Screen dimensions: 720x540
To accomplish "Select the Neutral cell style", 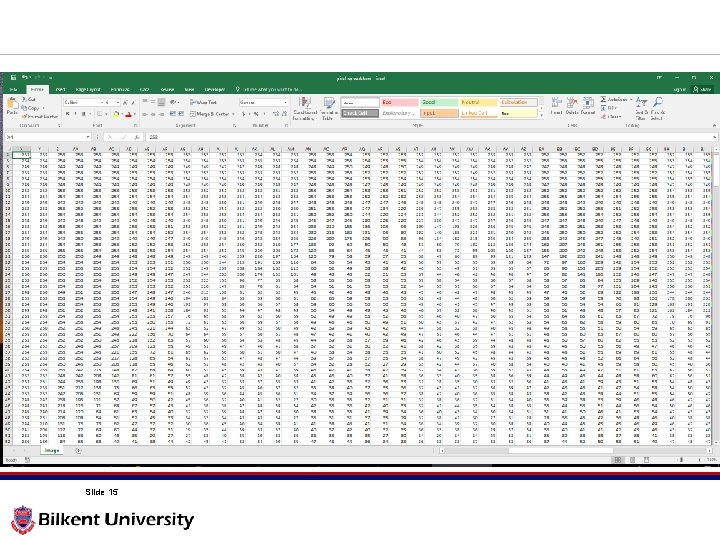I will click(x=478, y=102).
